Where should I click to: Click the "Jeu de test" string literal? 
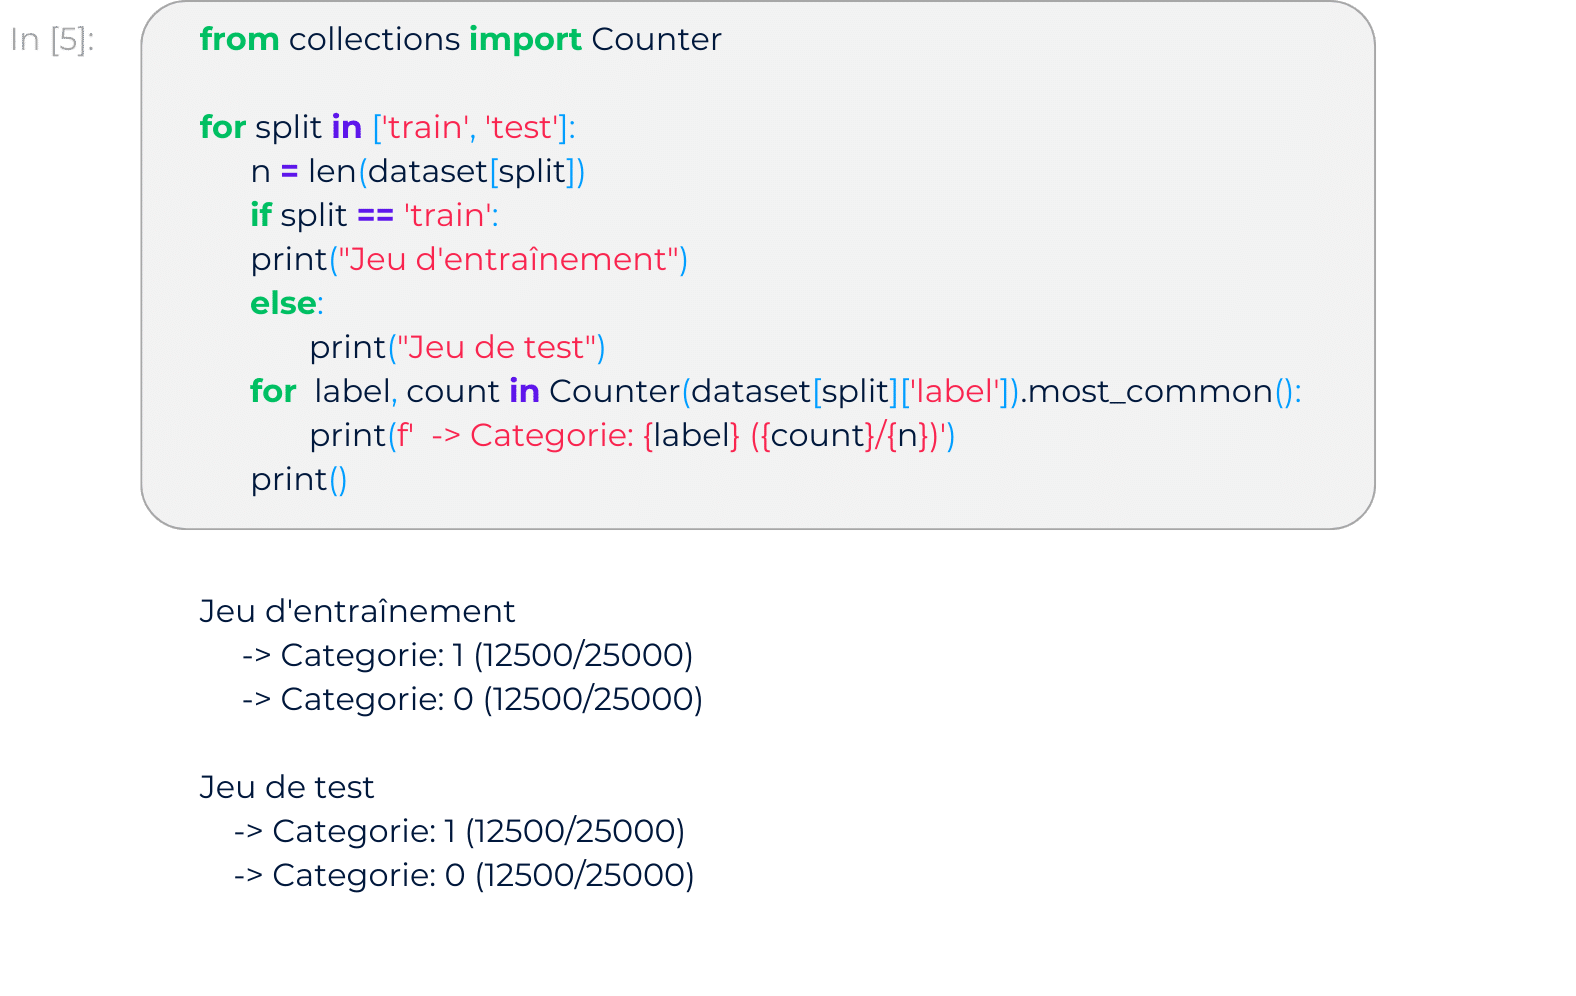(497, 347)
